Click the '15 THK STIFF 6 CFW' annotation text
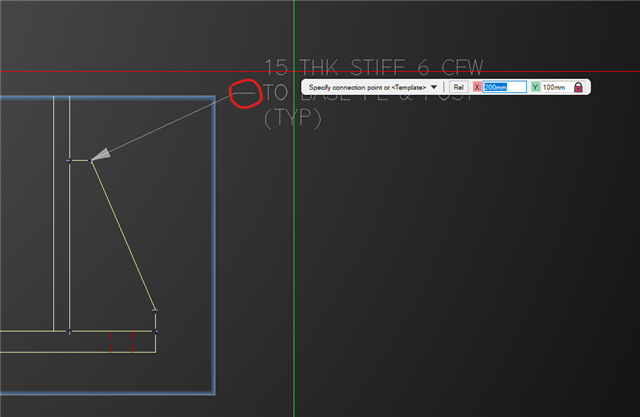 coord(374,67)
